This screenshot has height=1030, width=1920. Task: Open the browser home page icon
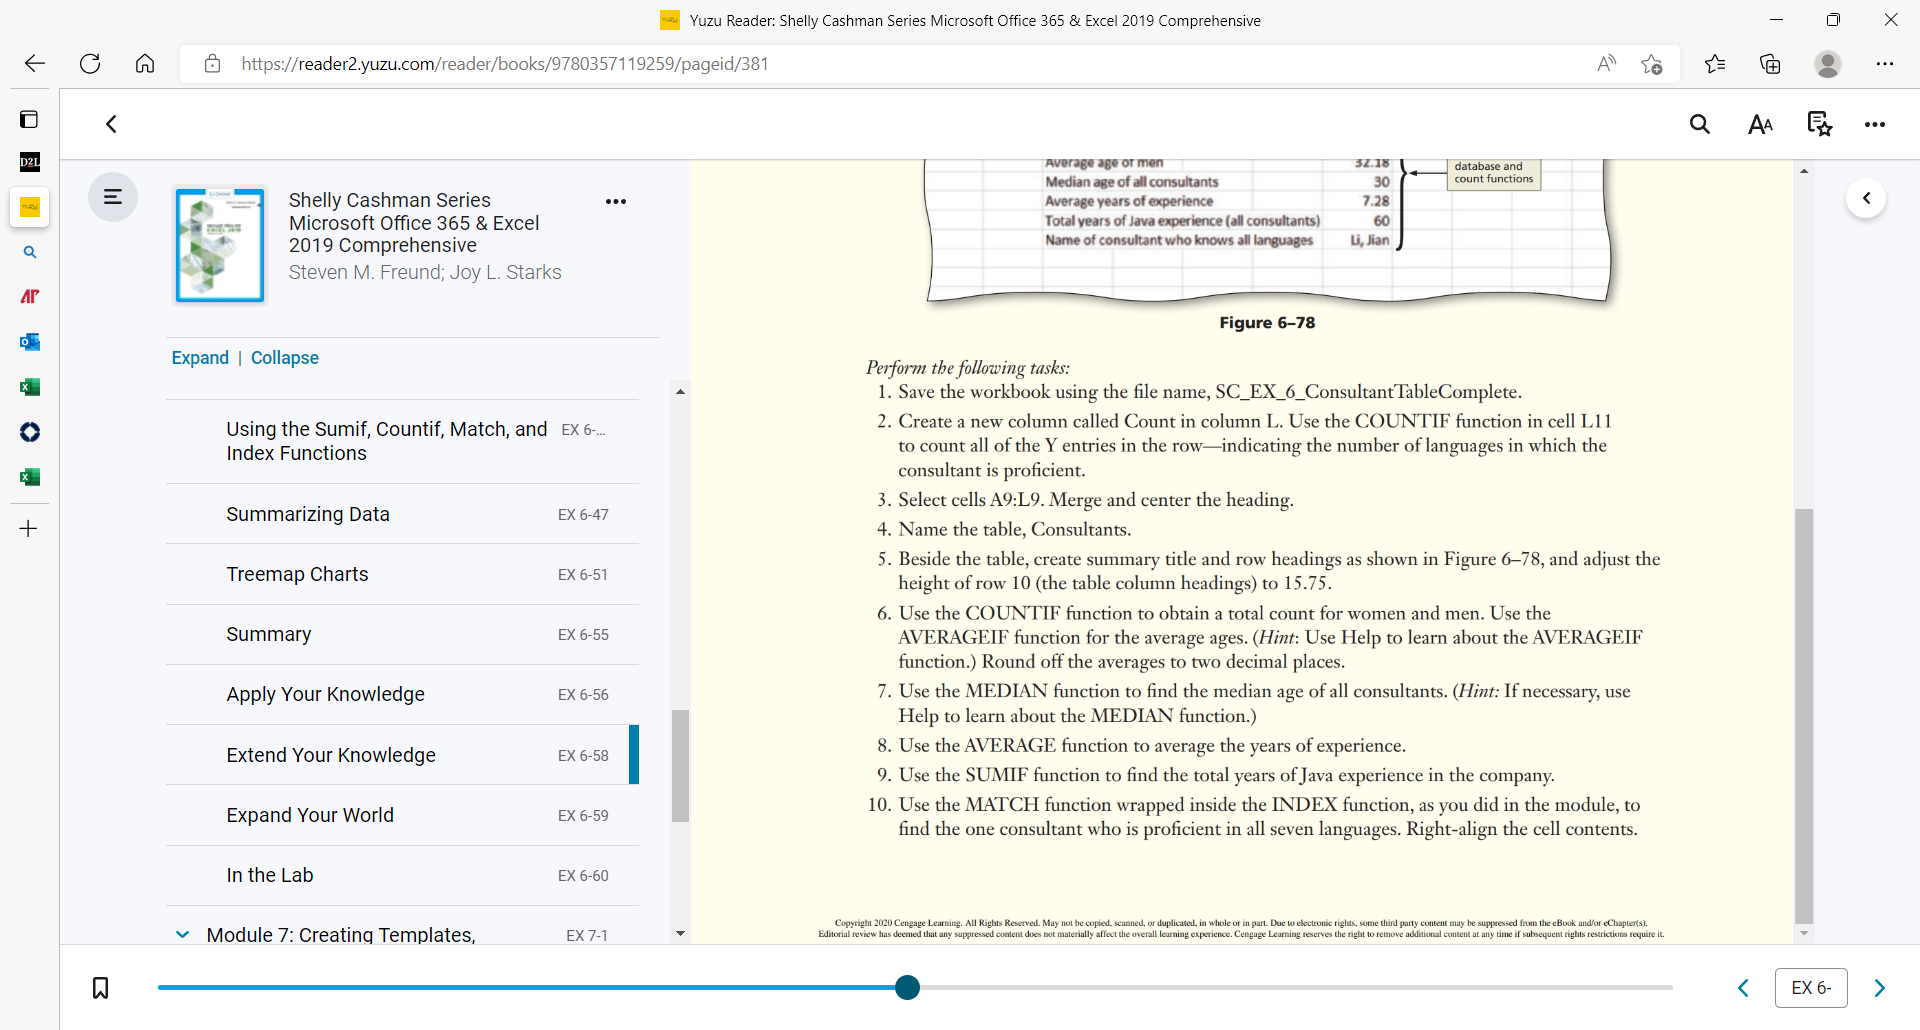pos(145,64)
